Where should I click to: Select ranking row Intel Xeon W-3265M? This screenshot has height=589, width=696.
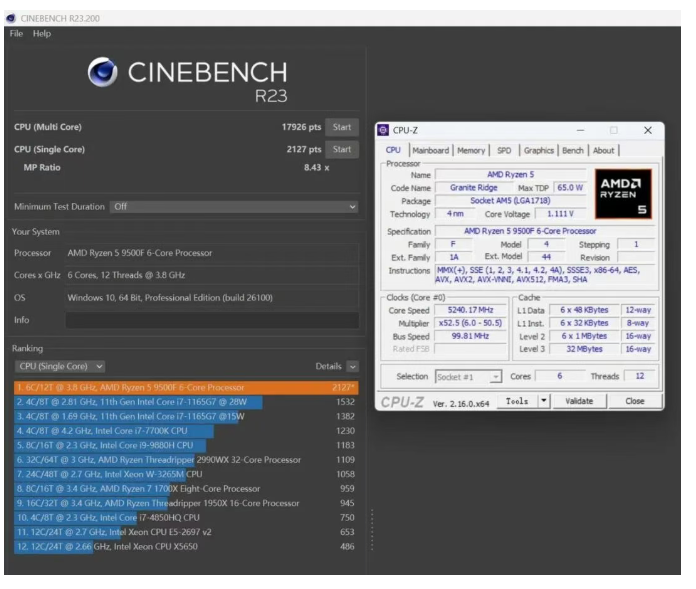tap(186, 474)
